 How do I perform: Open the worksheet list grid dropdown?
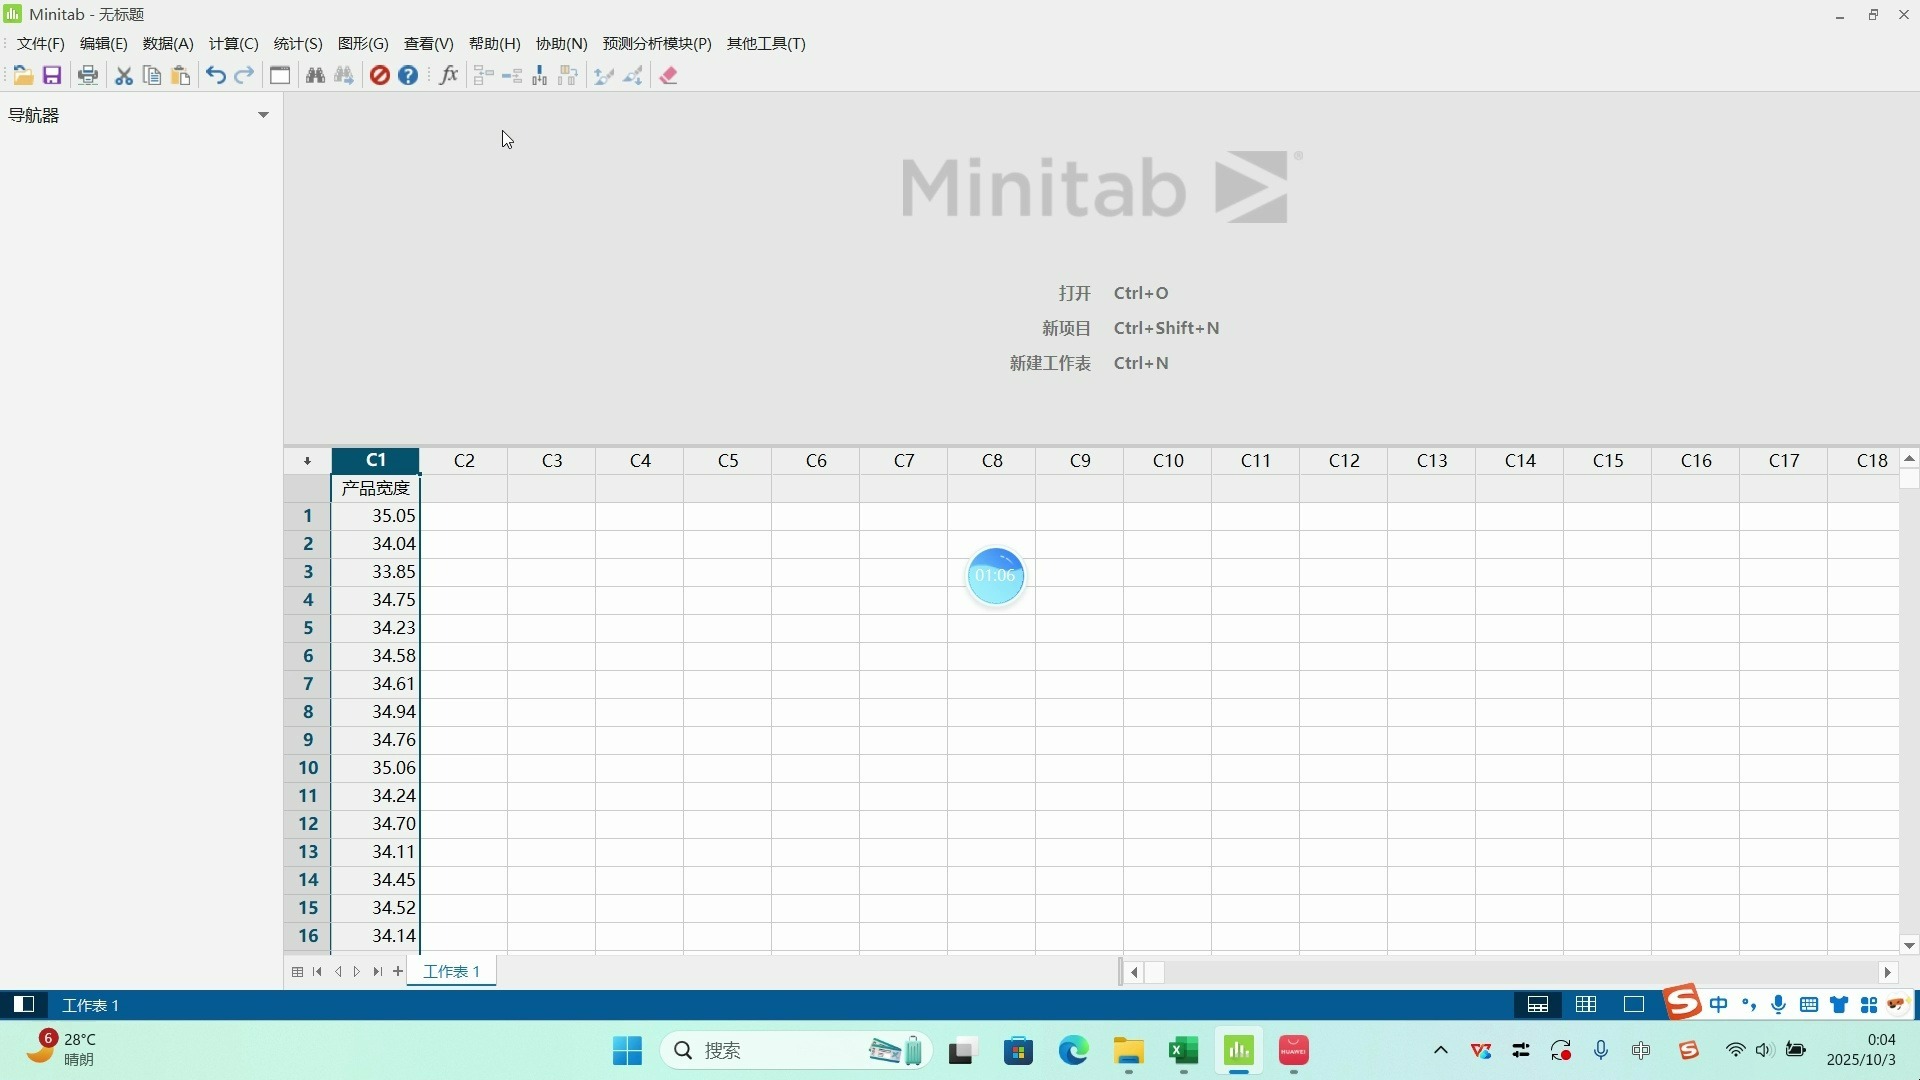(296, 971)
